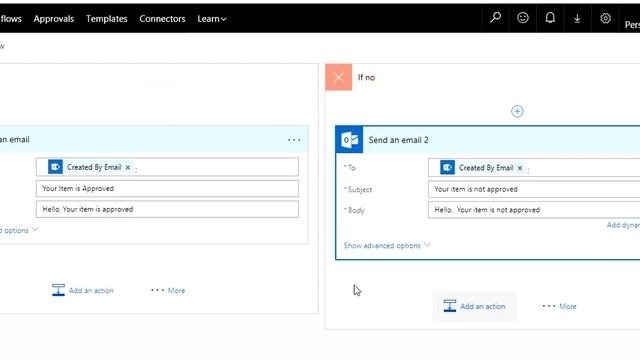Click the To field in the left email card
Viewport: 640px width, 360px height.
click(167, 167)
